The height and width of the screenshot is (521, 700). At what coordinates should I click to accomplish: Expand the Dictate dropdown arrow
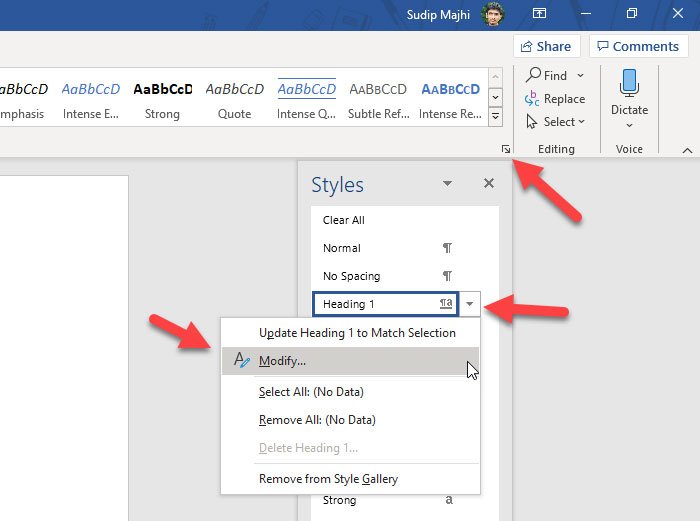tap(629, 125)
